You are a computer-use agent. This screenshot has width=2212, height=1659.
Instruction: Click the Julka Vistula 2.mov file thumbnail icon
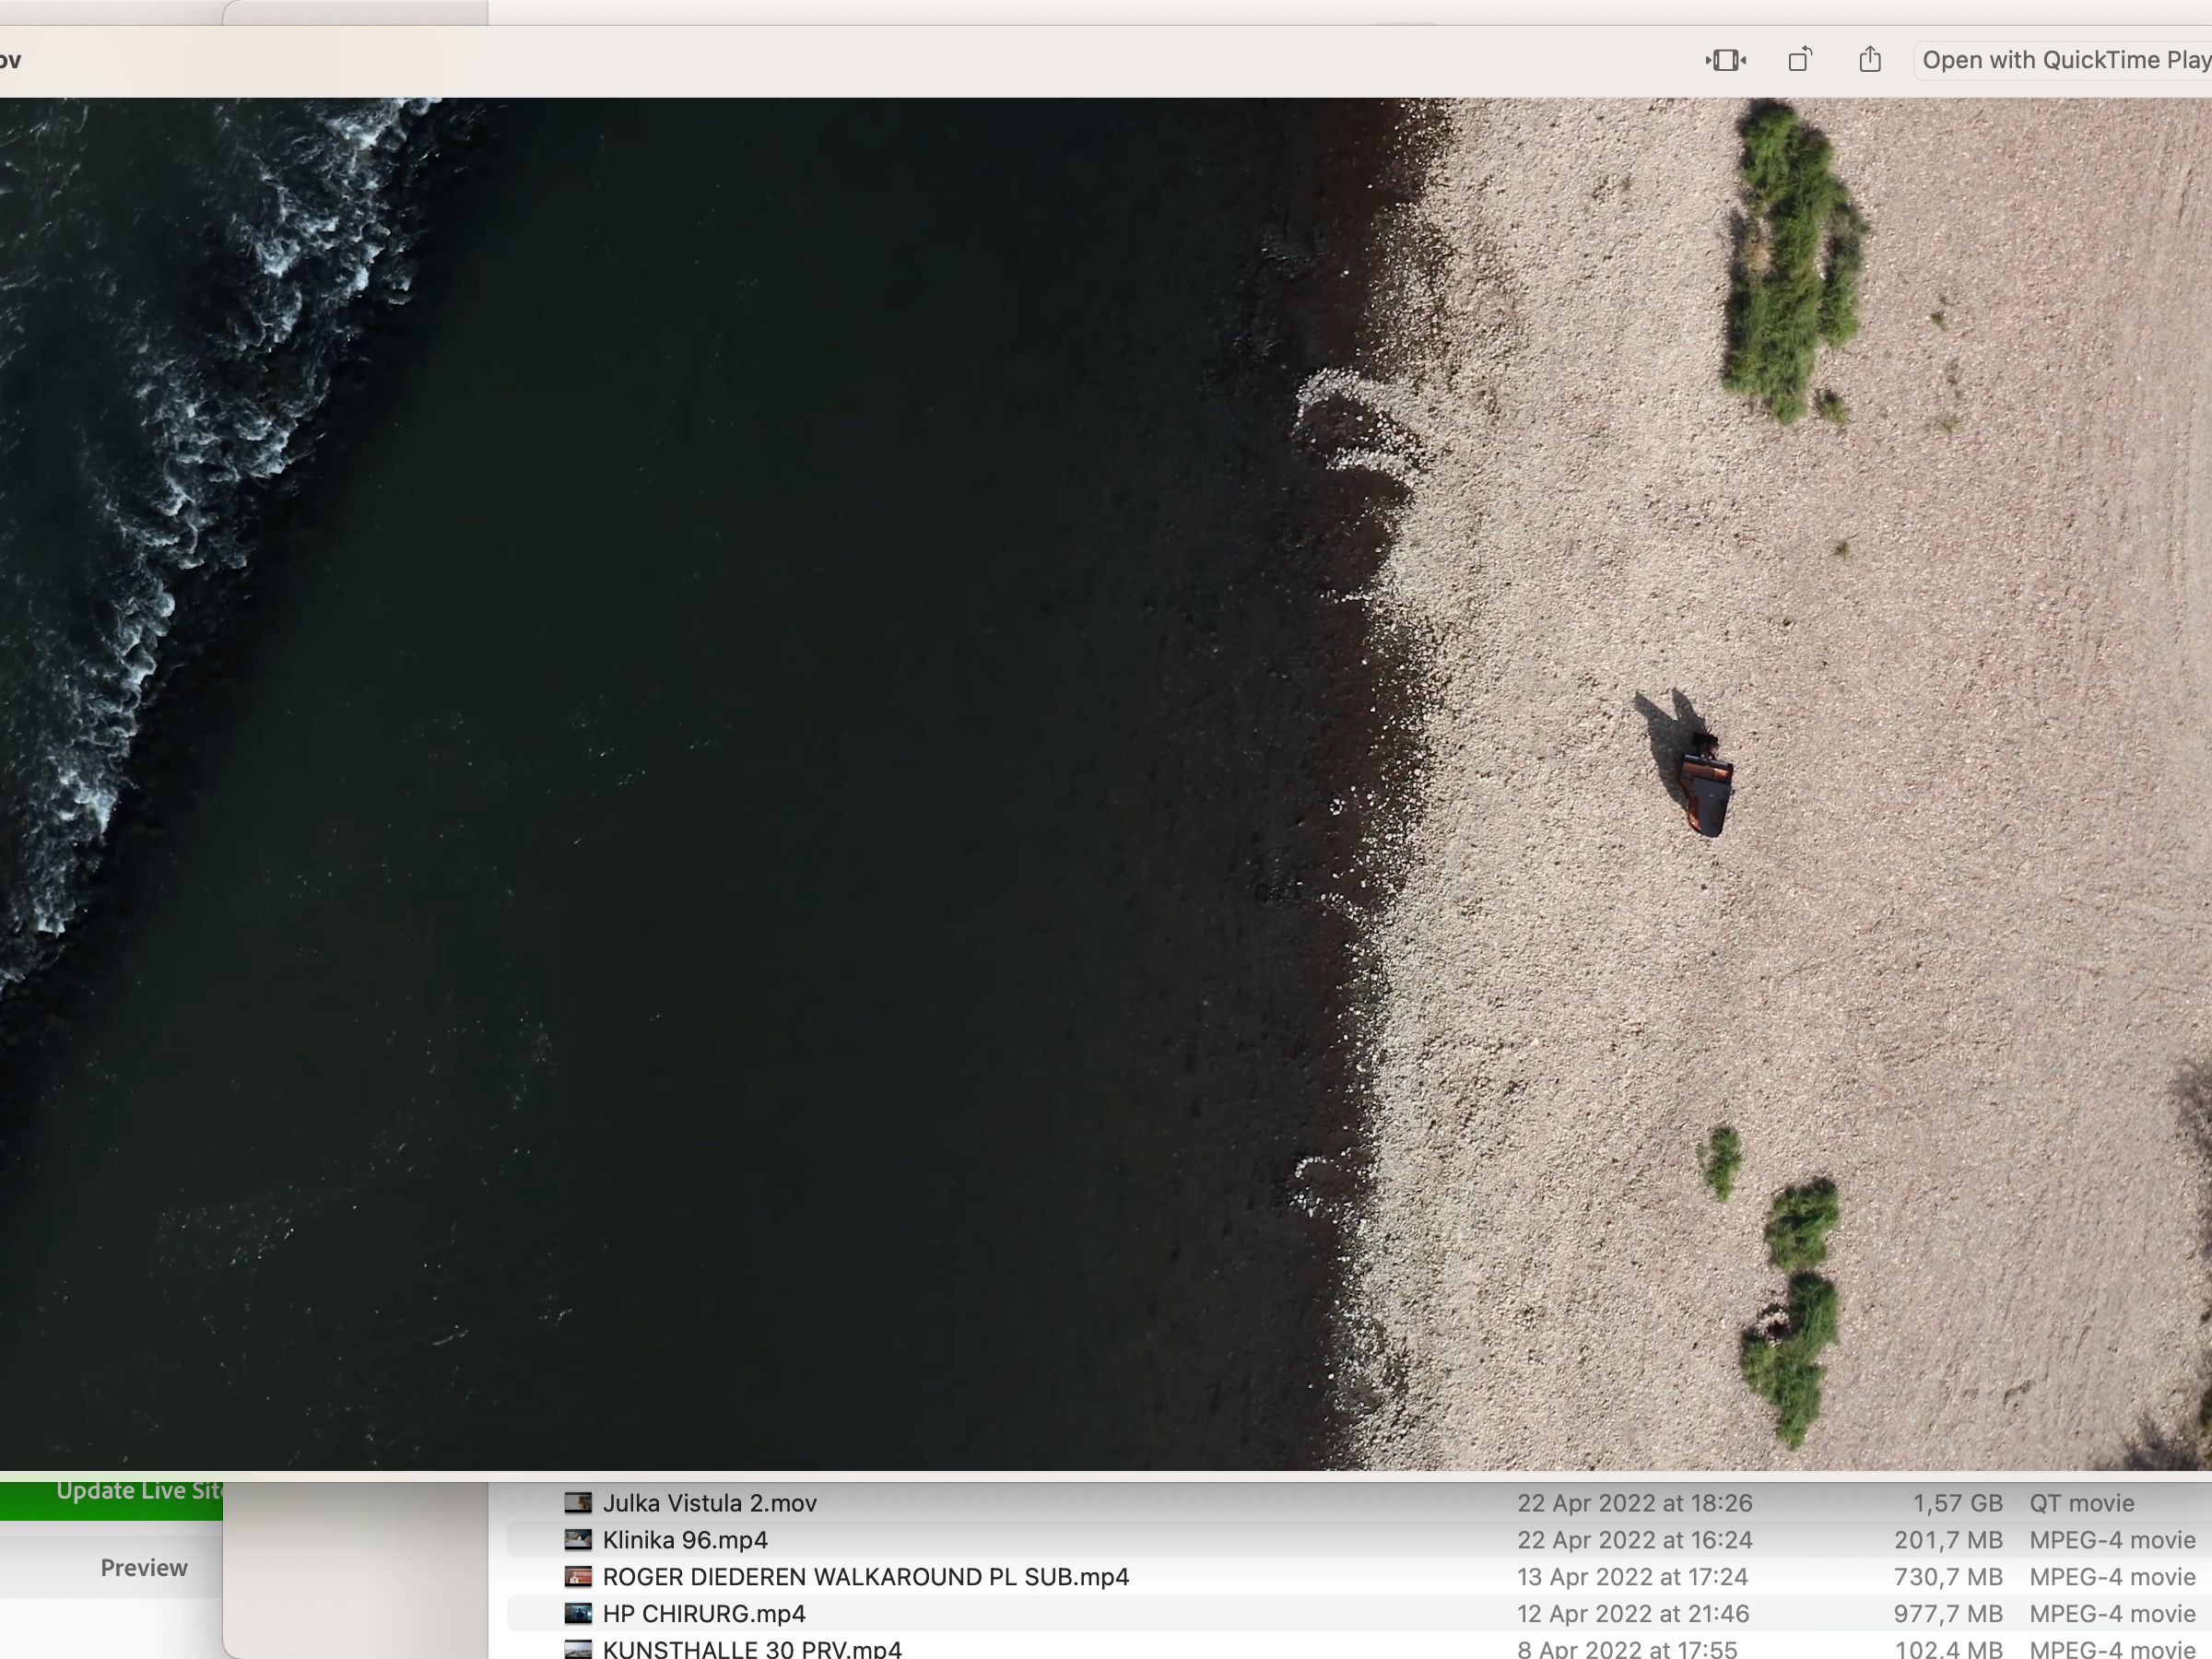point(578,1503)
